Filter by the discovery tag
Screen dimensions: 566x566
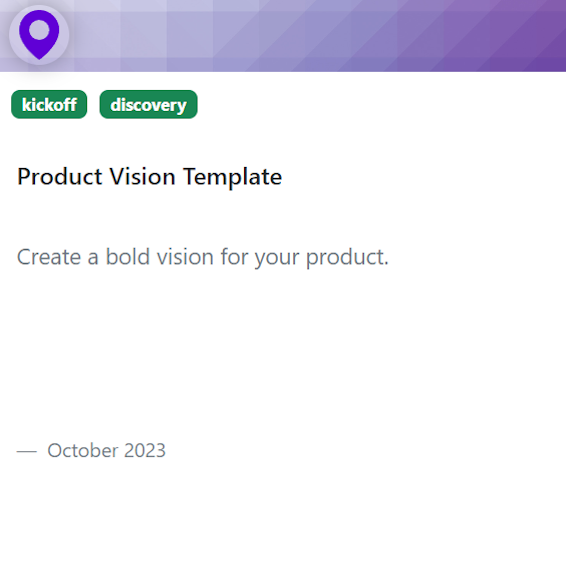click(148, 104)
